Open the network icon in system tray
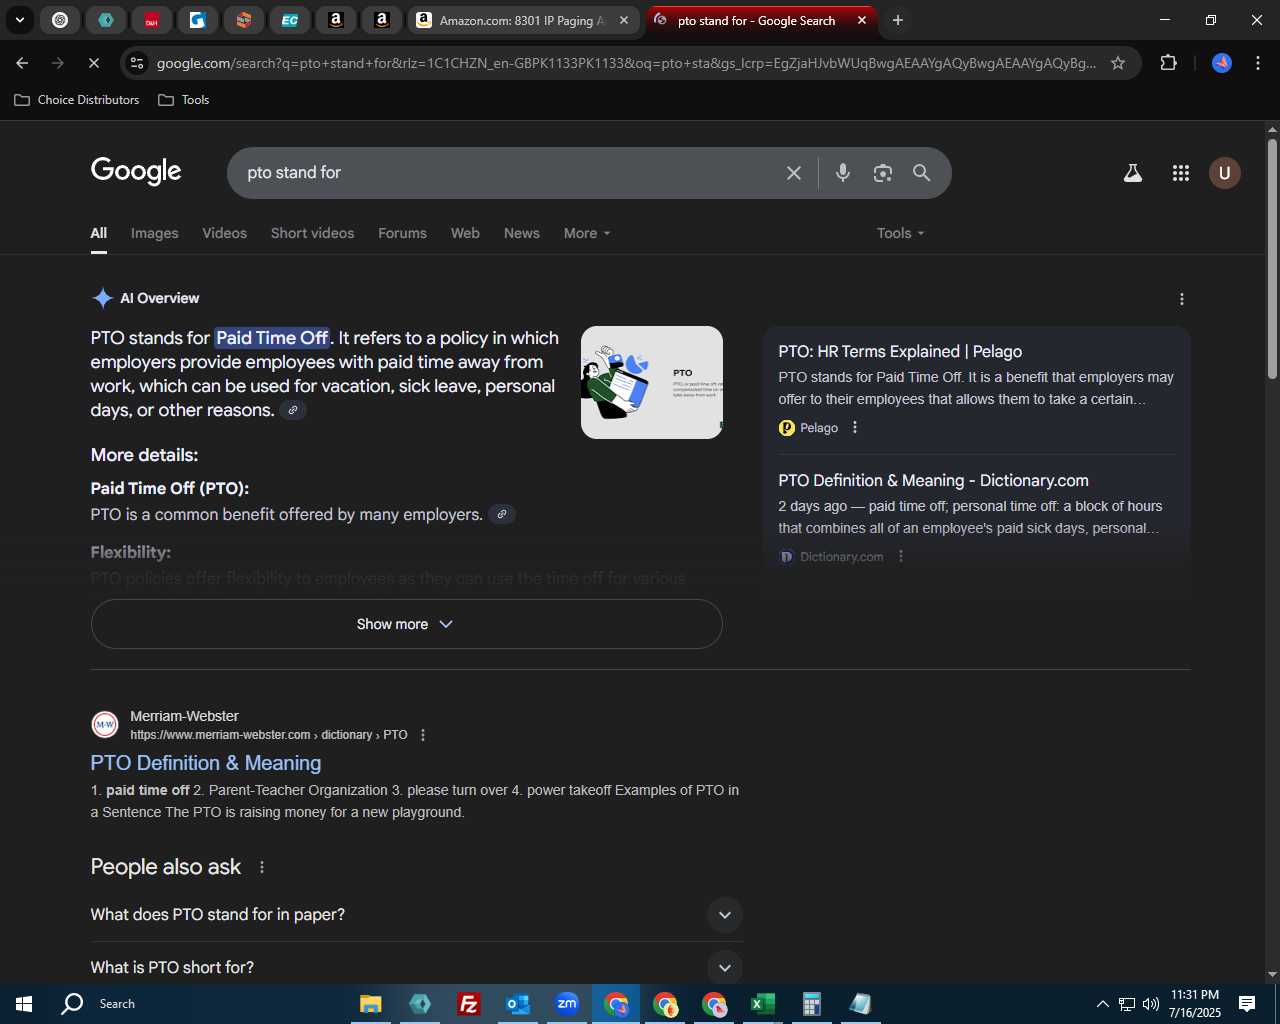 [1126, 1004]
